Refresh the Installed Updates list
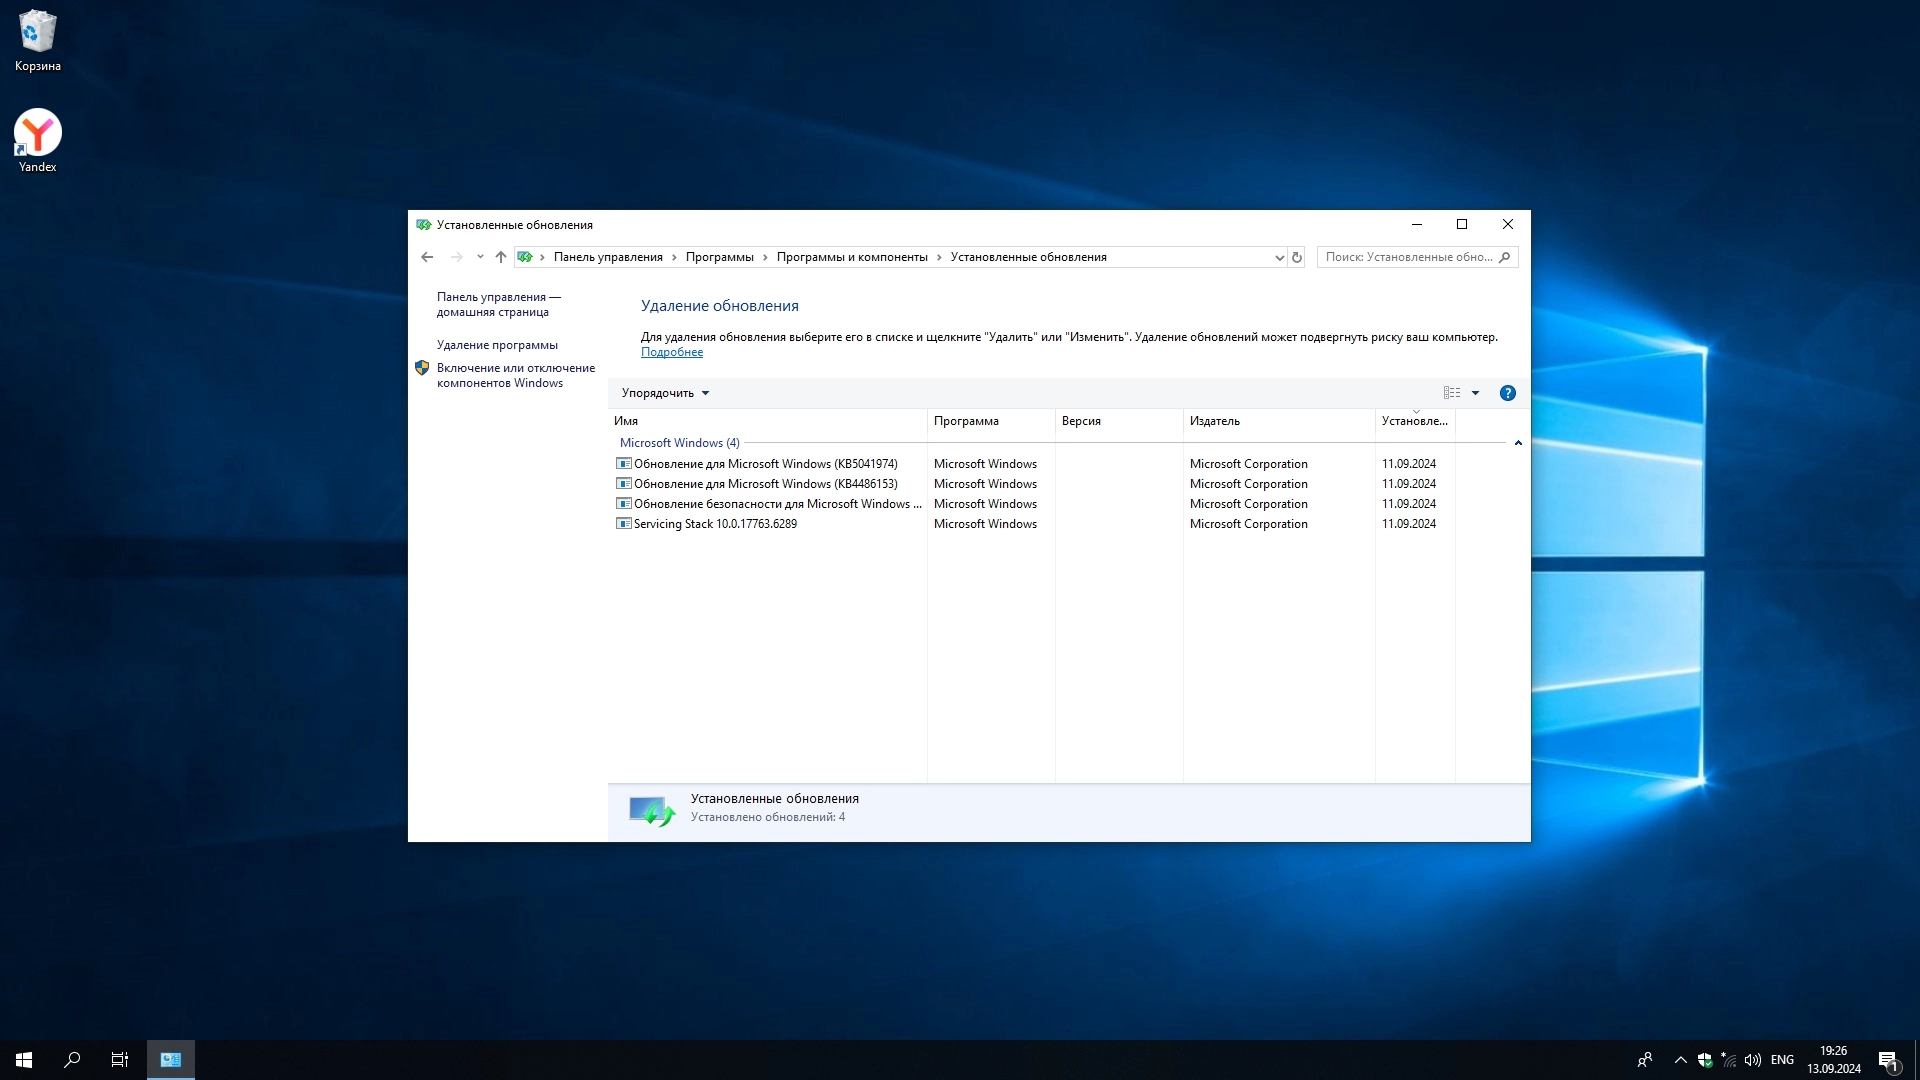Image resolution: width=1920 pixels, height=1080 pixels. [1297, 257]
